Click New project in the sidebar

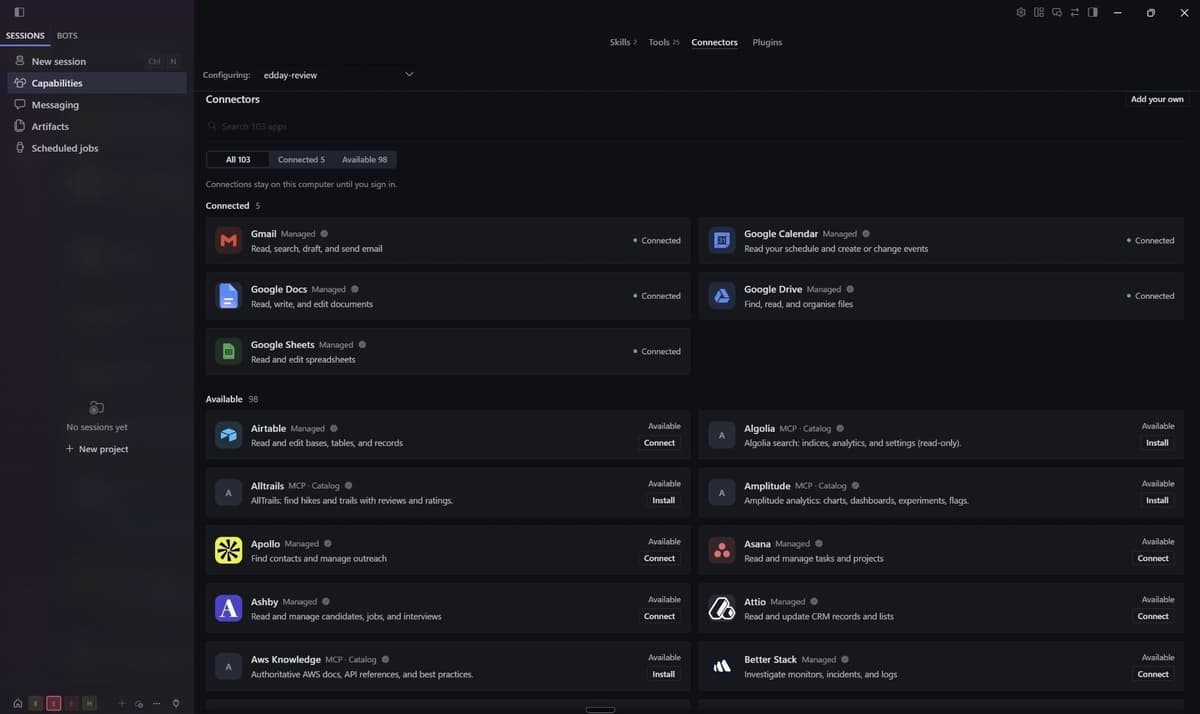97,449
